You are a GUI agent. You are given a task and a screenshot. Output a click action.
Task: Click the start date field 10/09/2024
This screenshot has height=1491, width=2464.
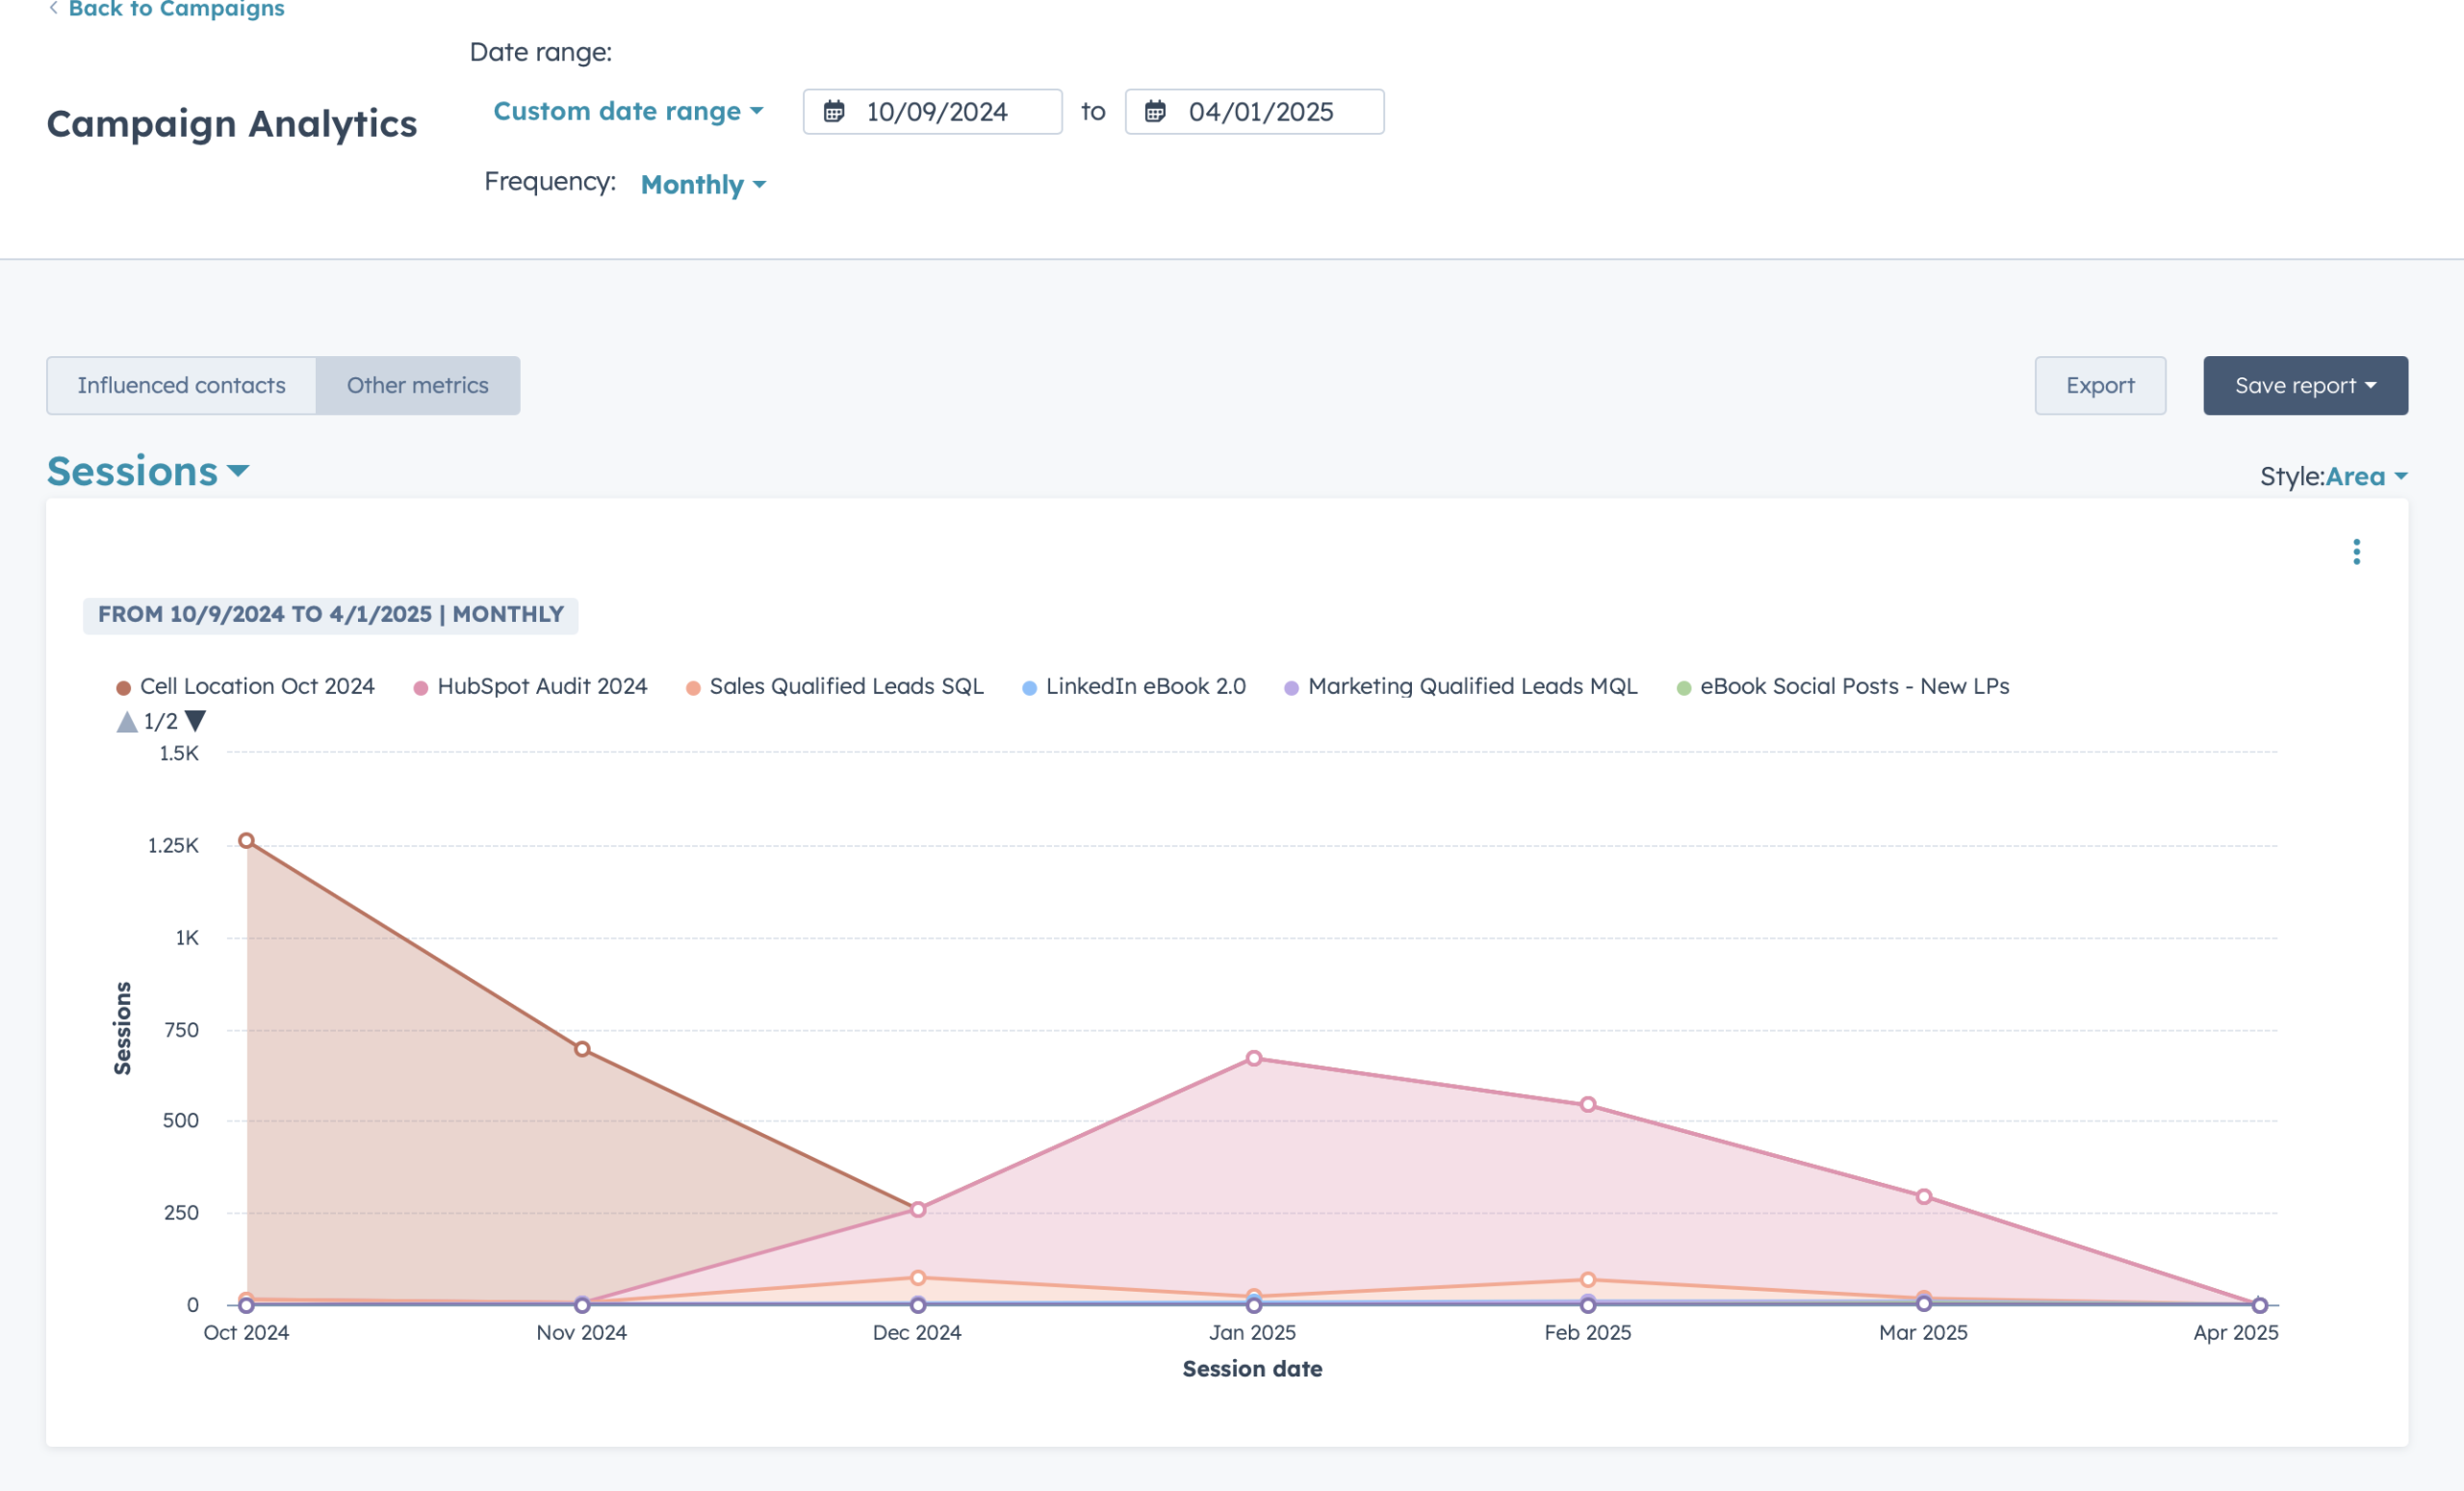click(936, 111)
